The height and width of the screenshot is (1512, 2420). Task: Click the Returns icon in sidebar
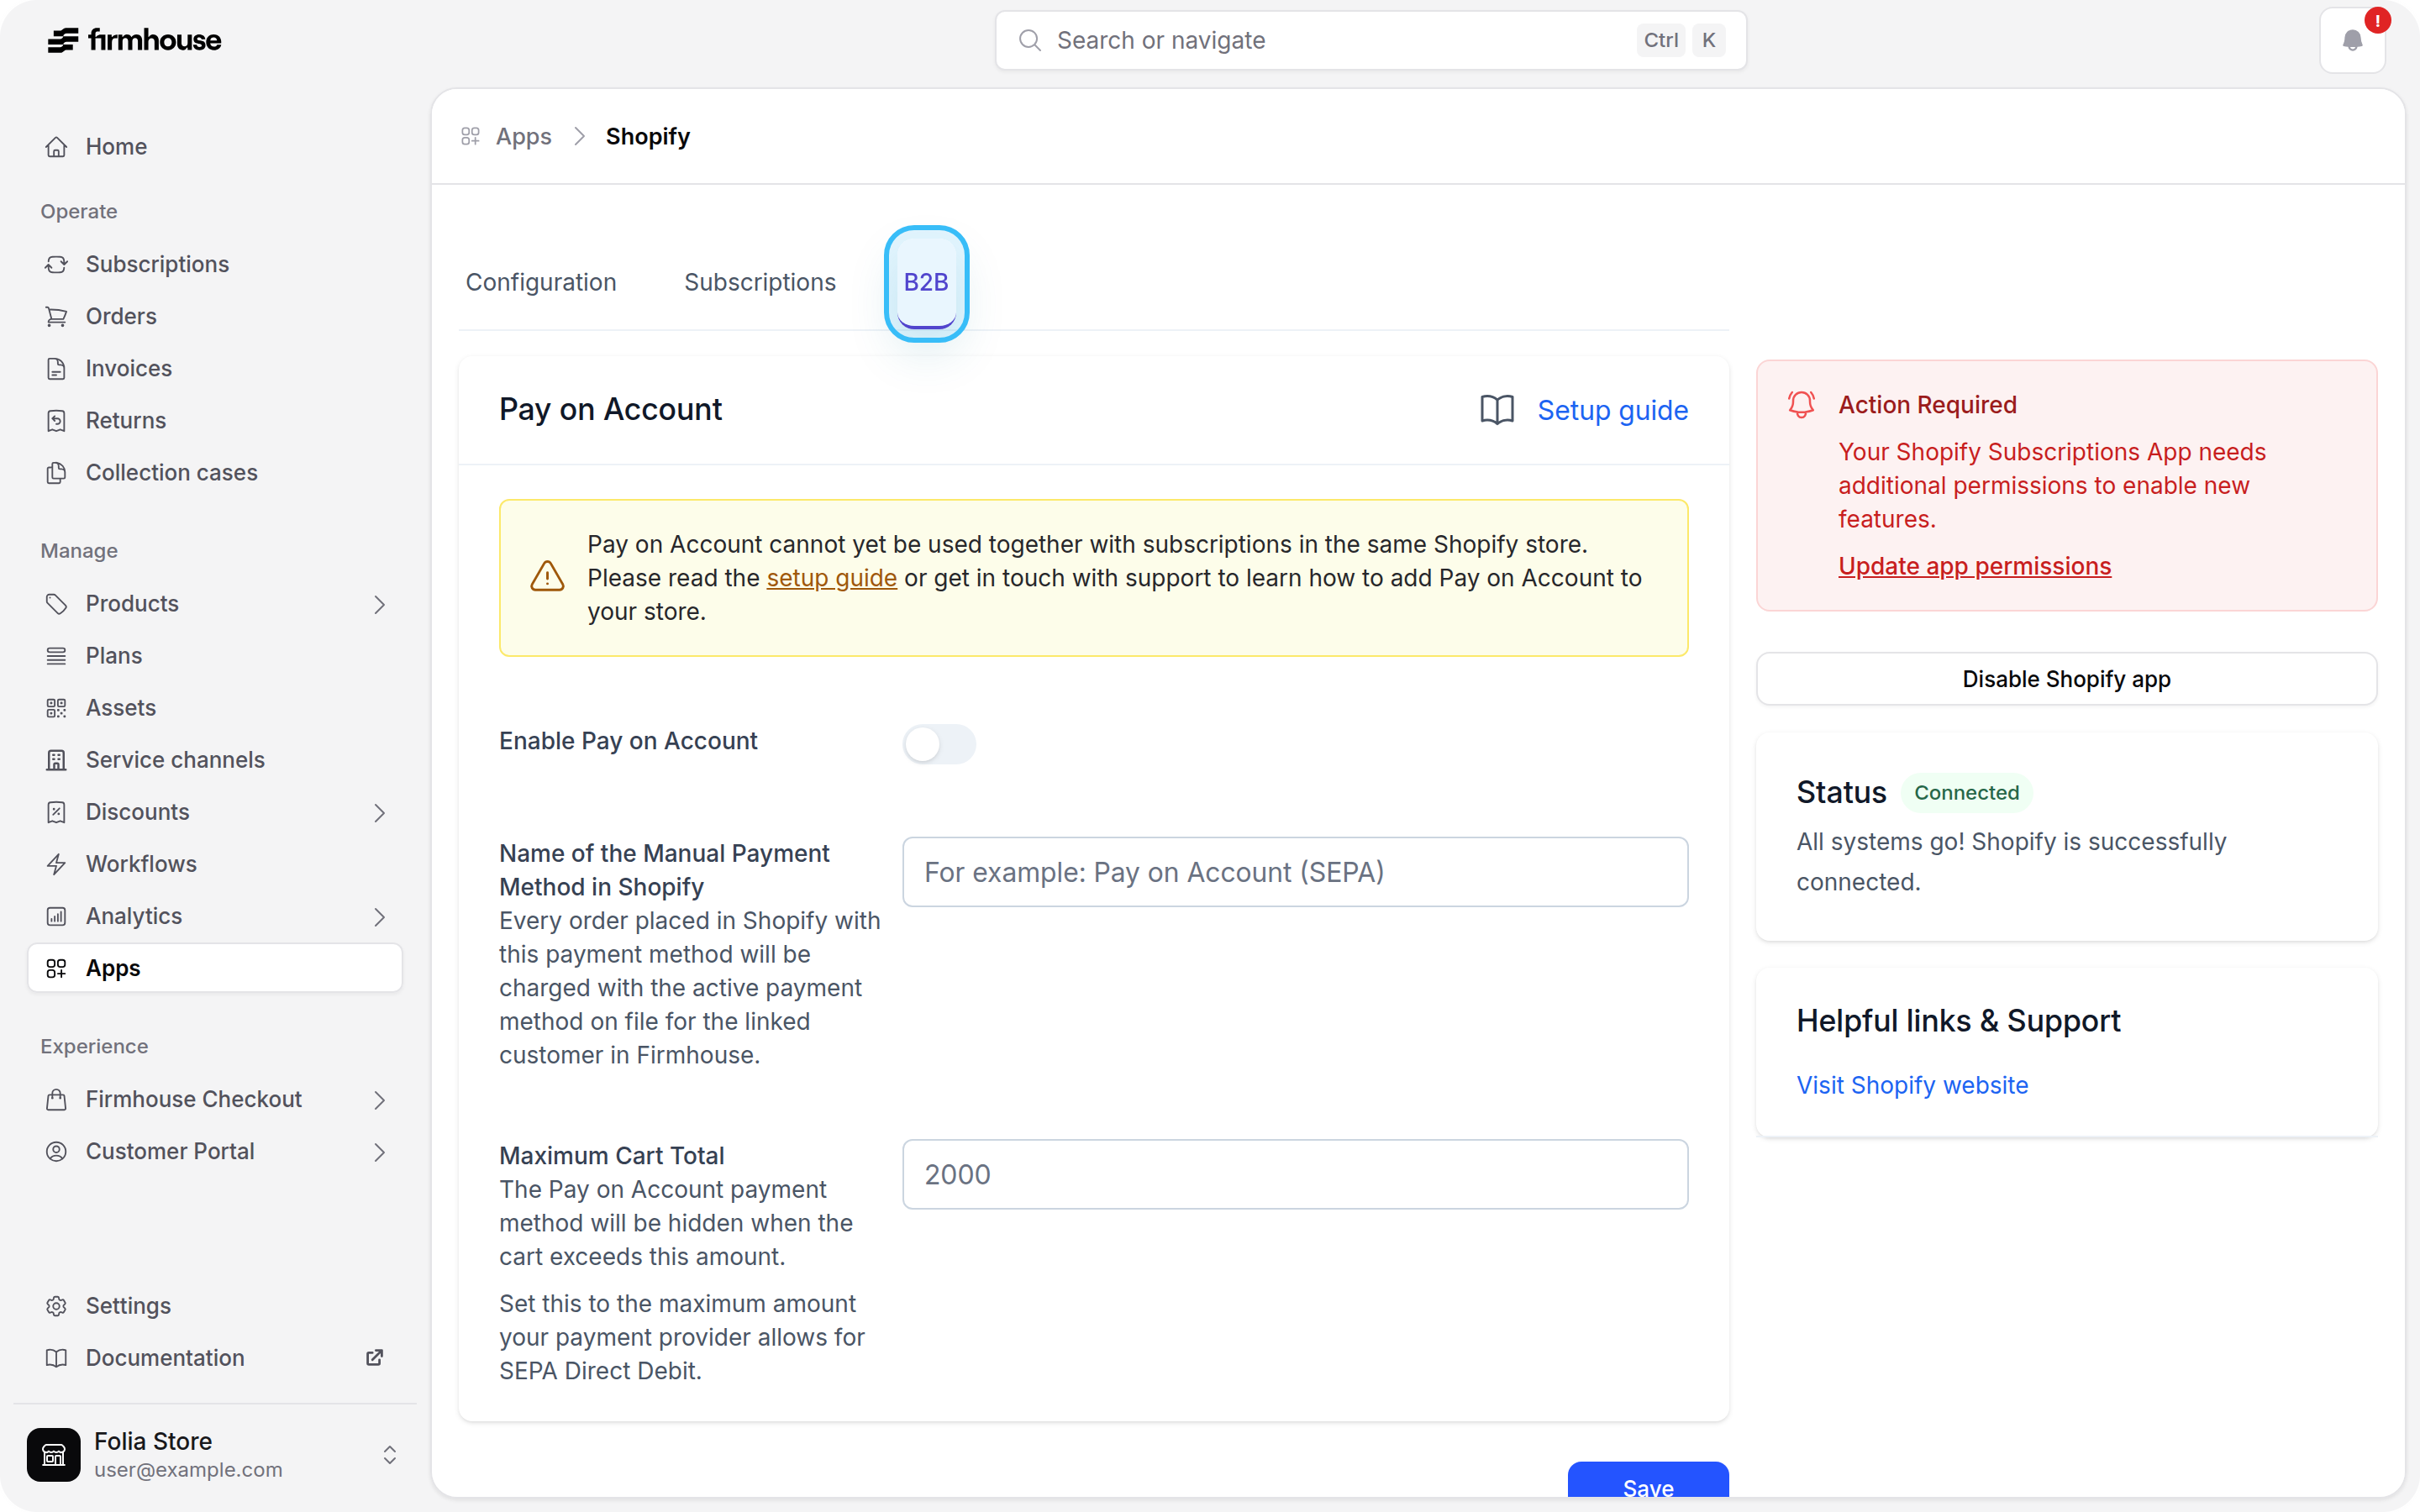click(x=57, y=420)
